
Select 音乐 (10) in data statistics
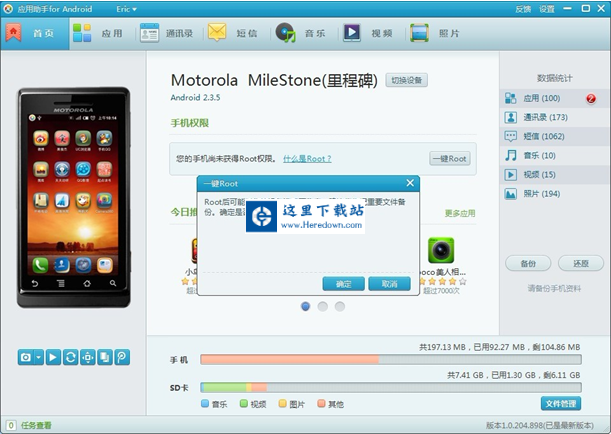(x=555, y=155)
